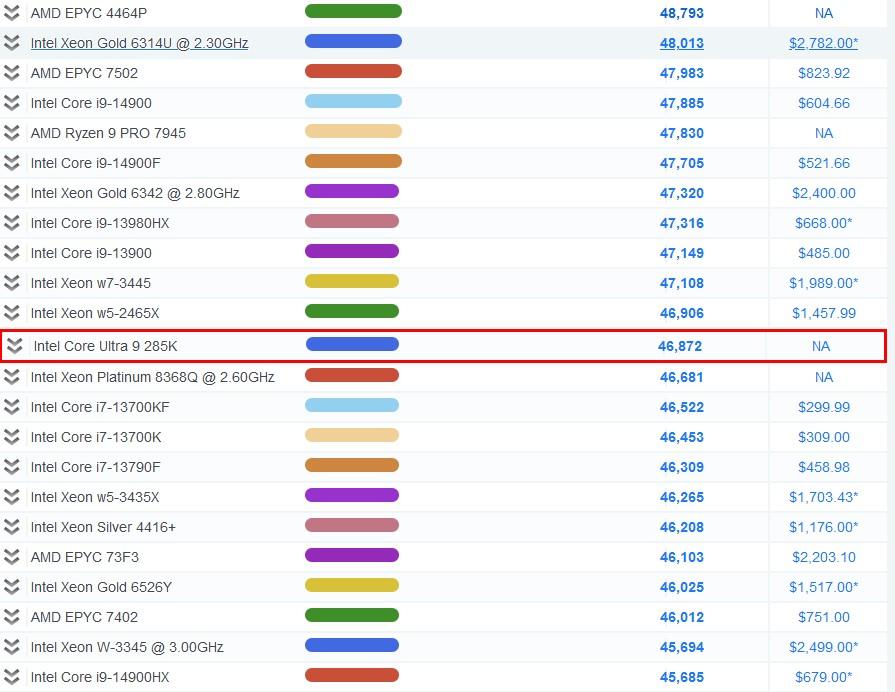The image size is (895, 692).
Task: Click the 48,013 score link
Action: tap(681, 43)
